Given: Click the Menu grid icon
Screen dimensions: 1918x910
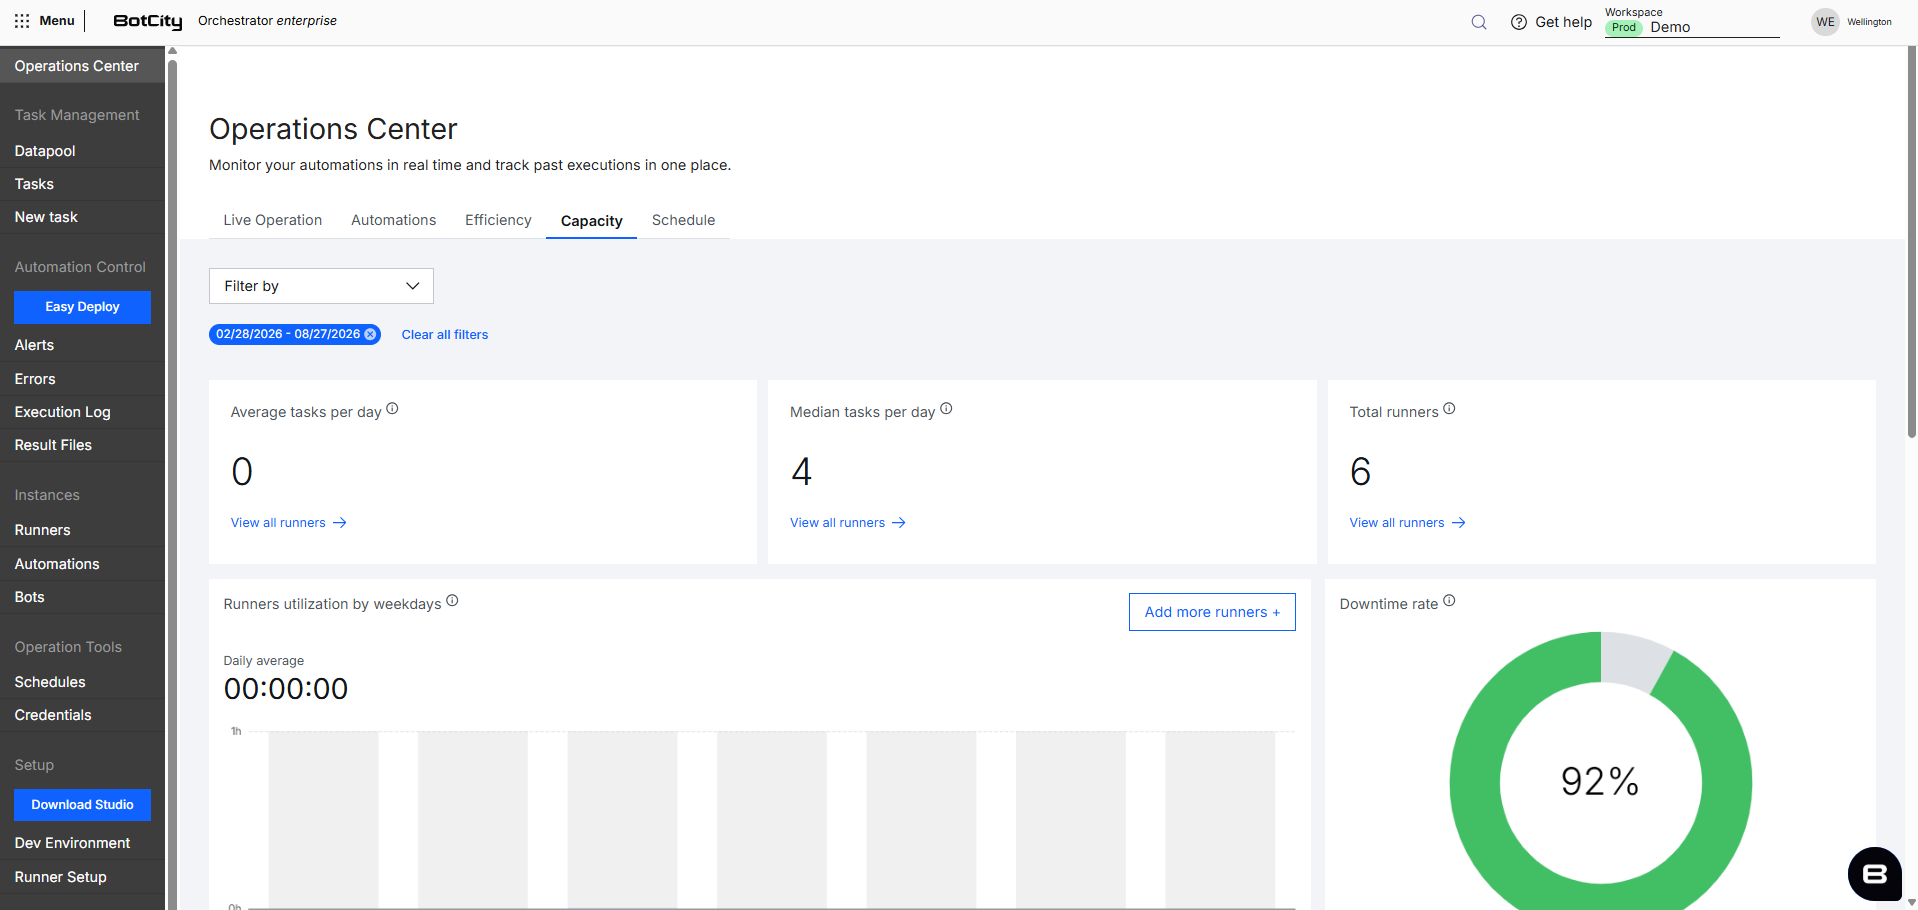Looking at the screenshot, I should pos(22,21).
